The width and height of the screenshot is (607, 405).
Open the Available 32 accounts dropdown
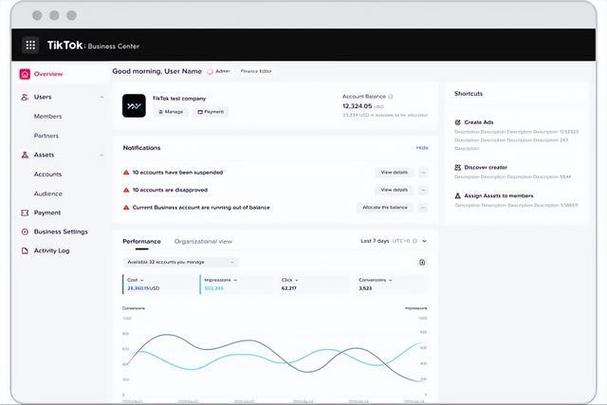pyautogui.click(x=181, y=262)
